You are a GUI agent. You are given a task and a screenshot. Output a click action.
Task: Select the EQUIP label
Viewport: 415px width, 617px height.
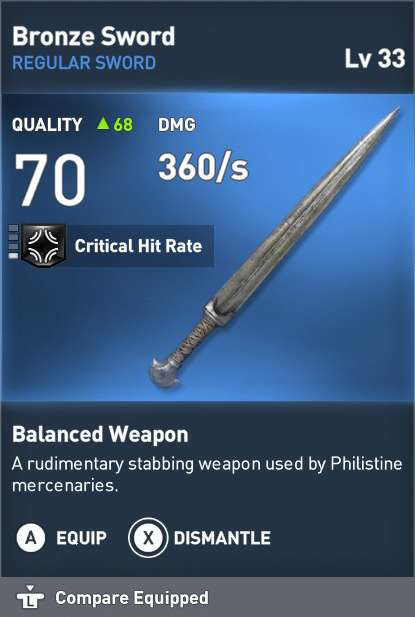tap(81, 538)
